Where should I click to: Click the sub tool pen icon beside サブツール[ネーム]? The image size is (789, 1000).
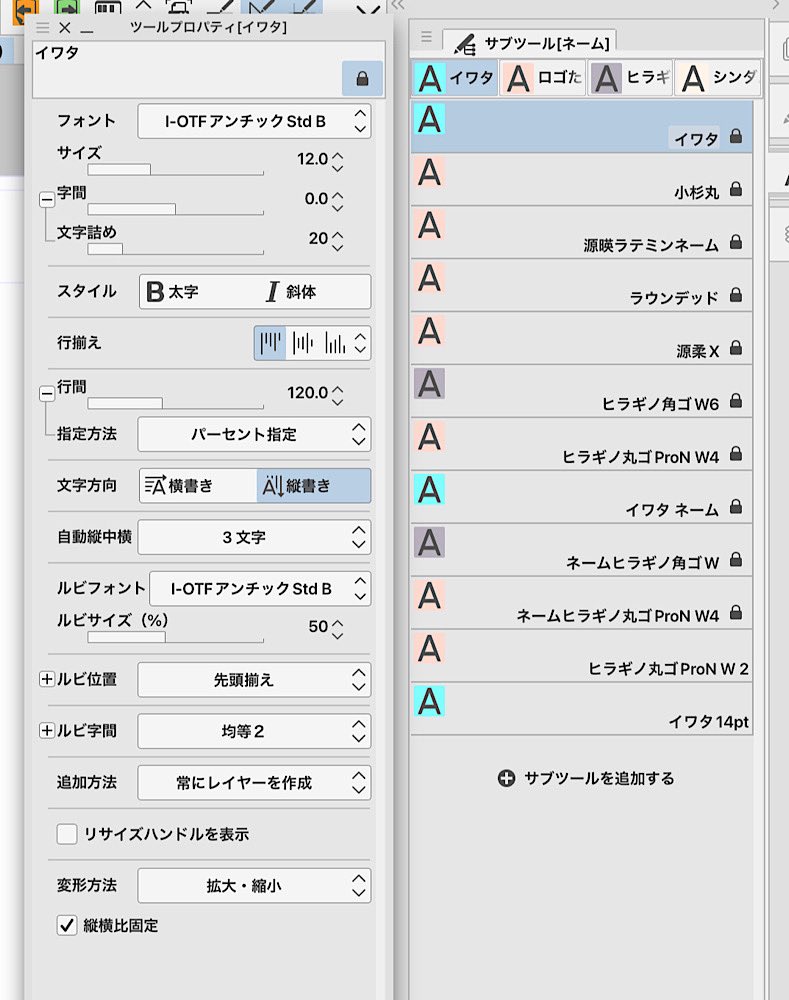[x=465, y=44]
